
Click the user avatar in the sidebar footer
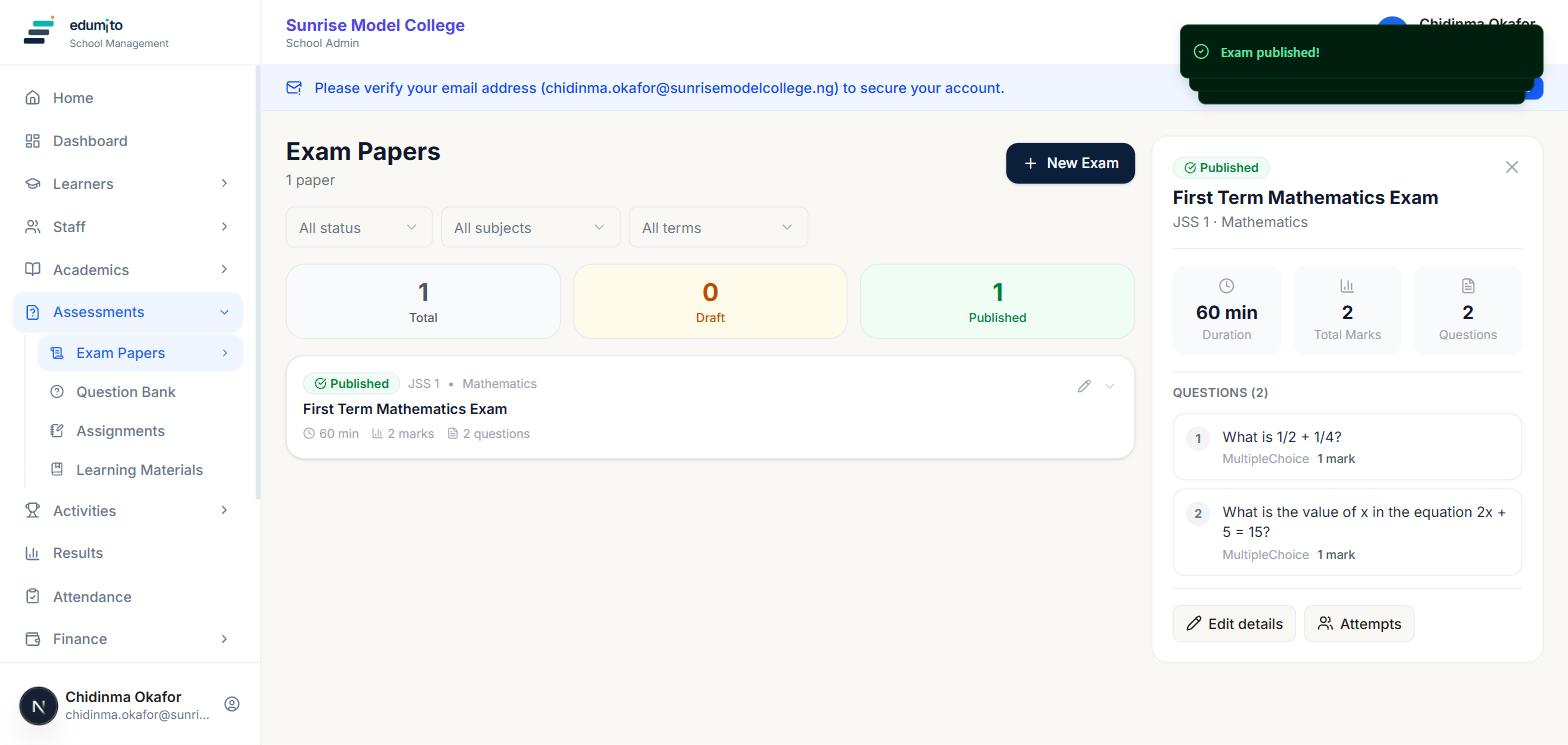[x=38, y=705]
